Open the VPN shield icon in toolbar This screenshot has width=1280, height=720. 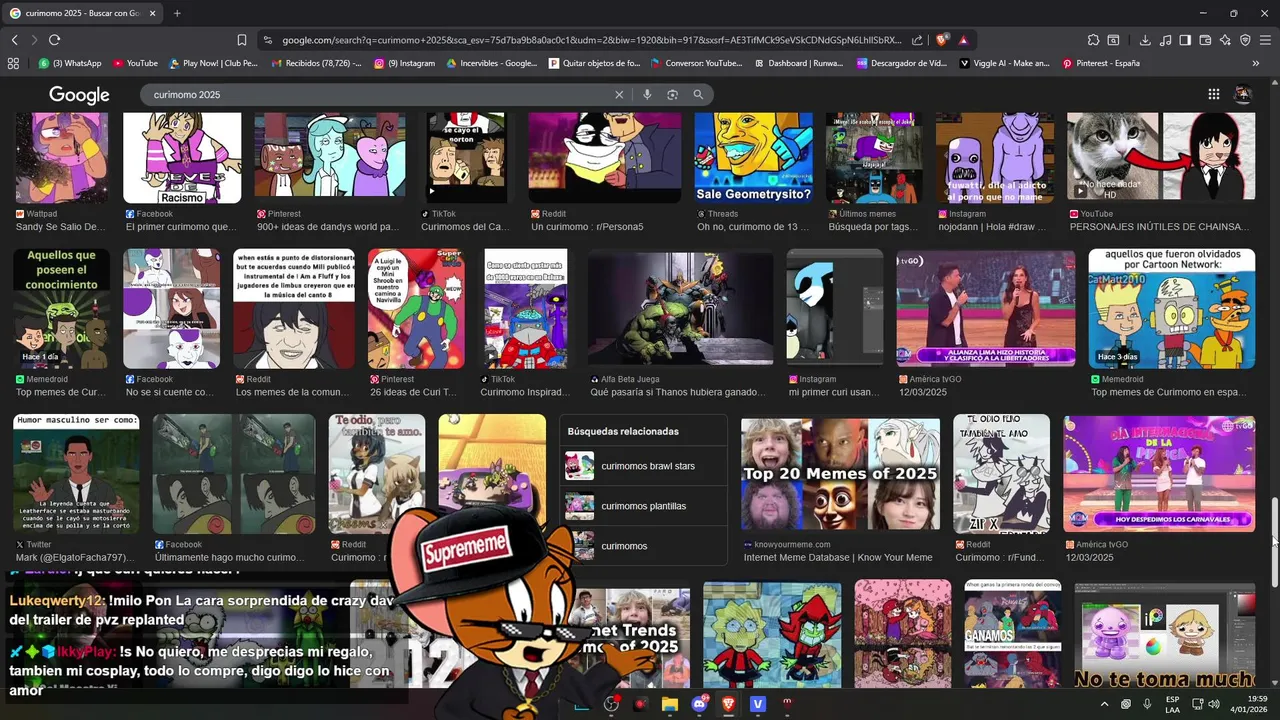tap(1245, 40)
